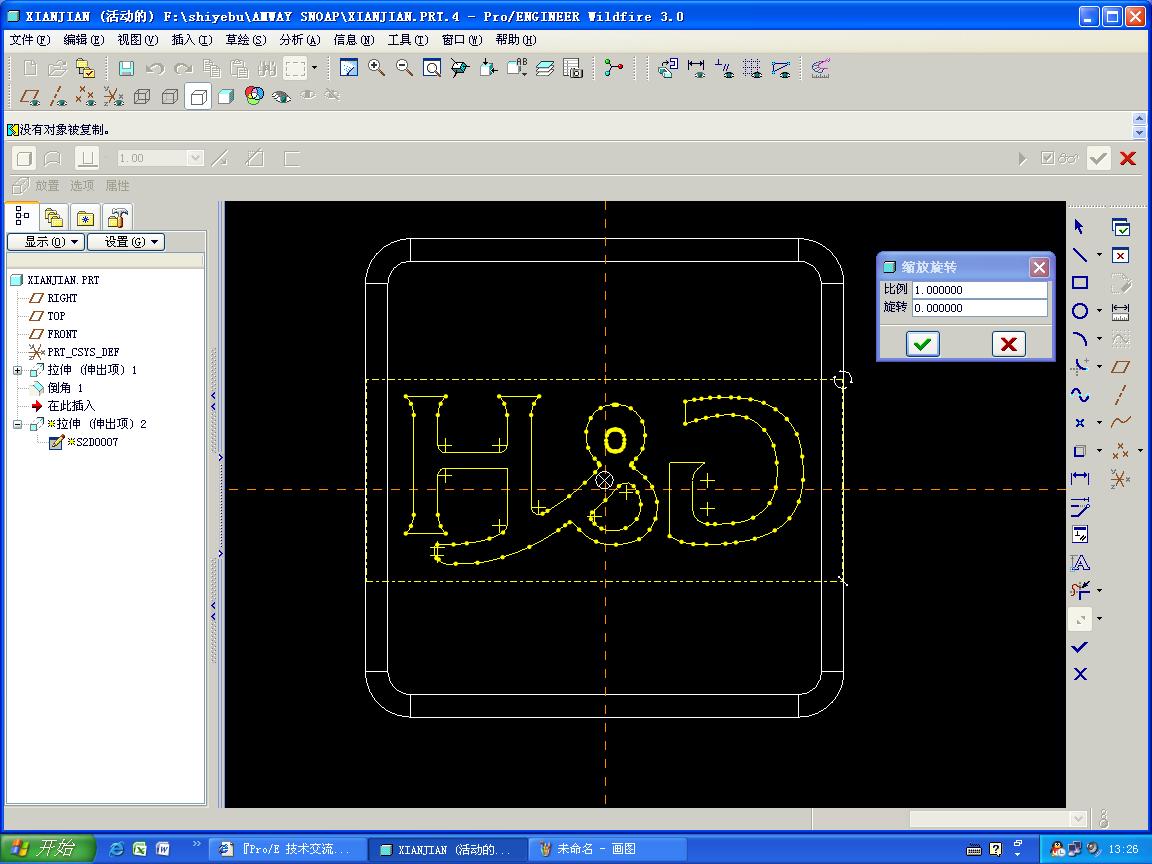Open the Line tool flyout arrow

point(1099,255)
